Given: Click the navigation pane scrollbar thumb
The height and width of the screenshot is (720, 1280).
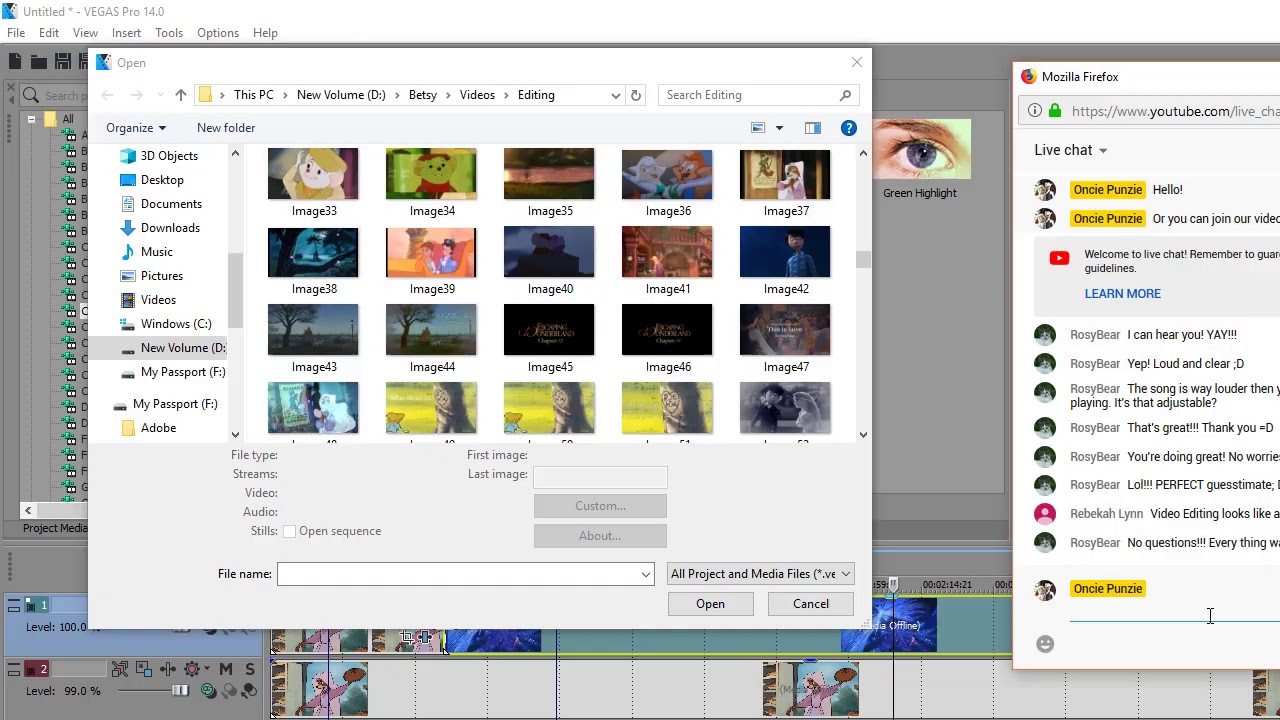Looking at the screenshot, I should pos(235,290).
